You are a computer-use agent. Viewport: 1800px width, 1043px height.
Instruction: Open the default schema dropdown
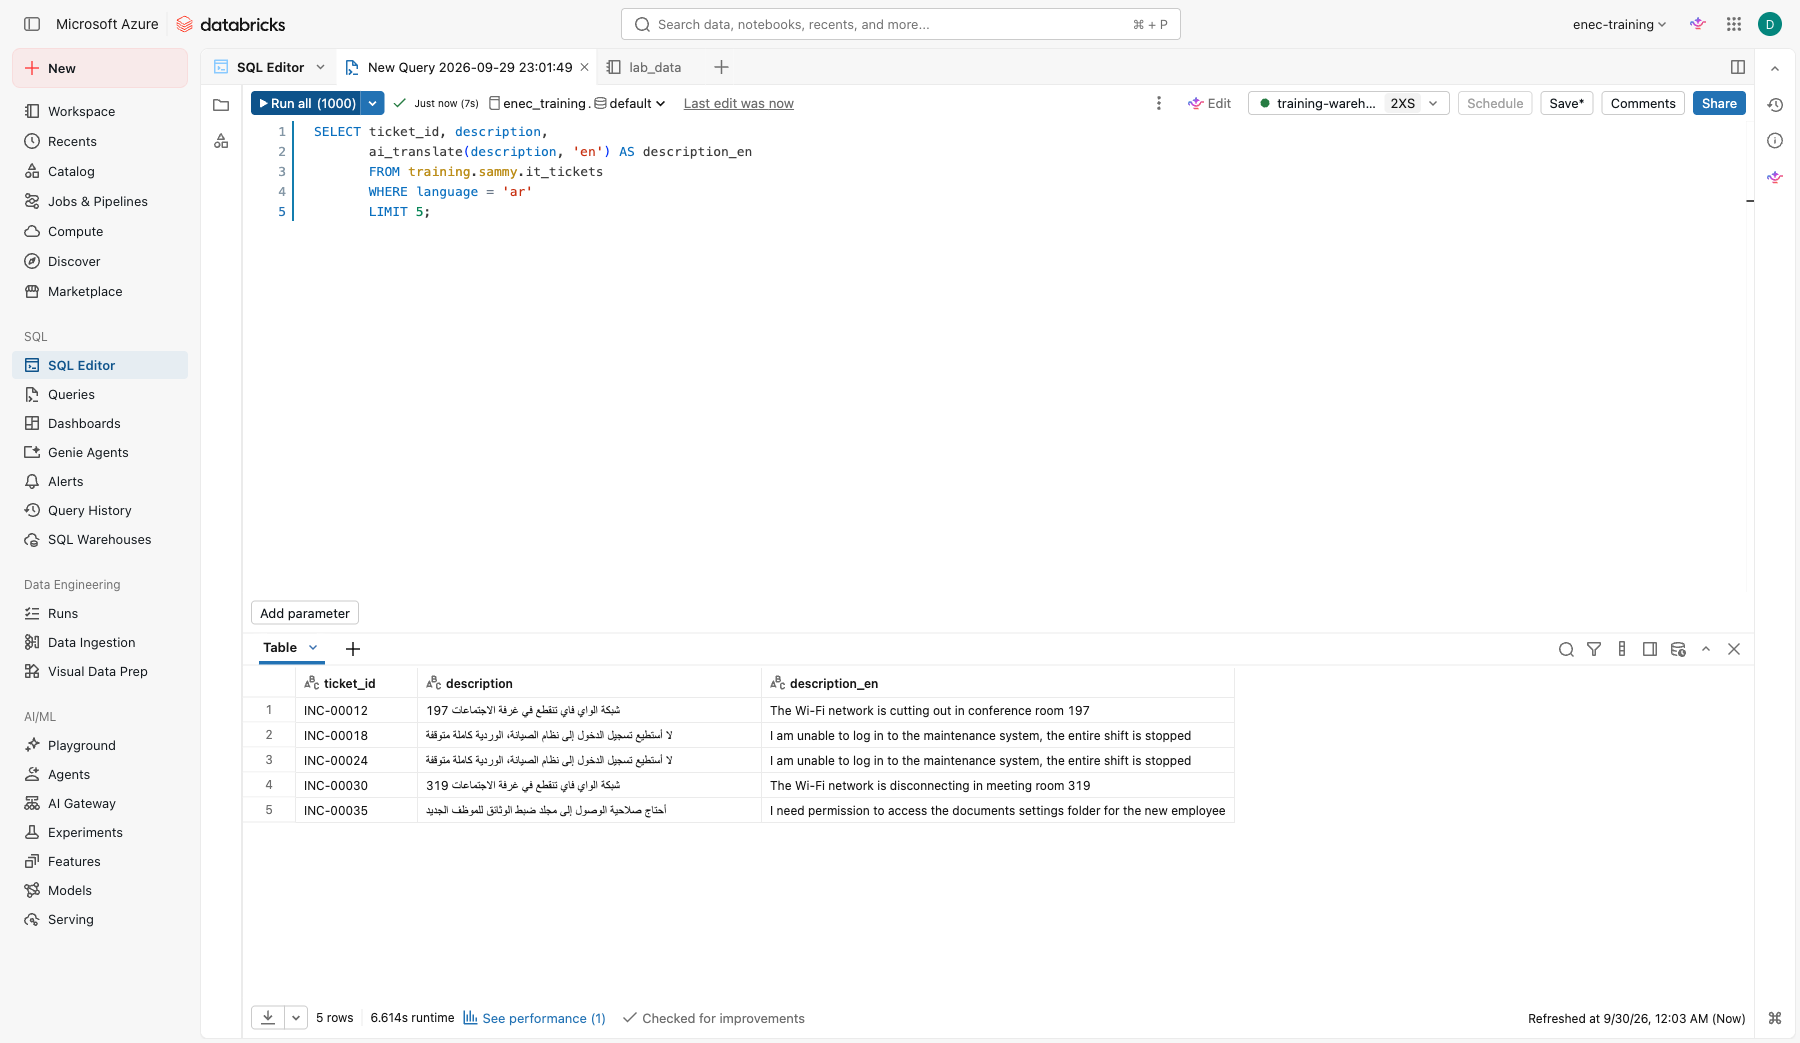click(630, 103)
